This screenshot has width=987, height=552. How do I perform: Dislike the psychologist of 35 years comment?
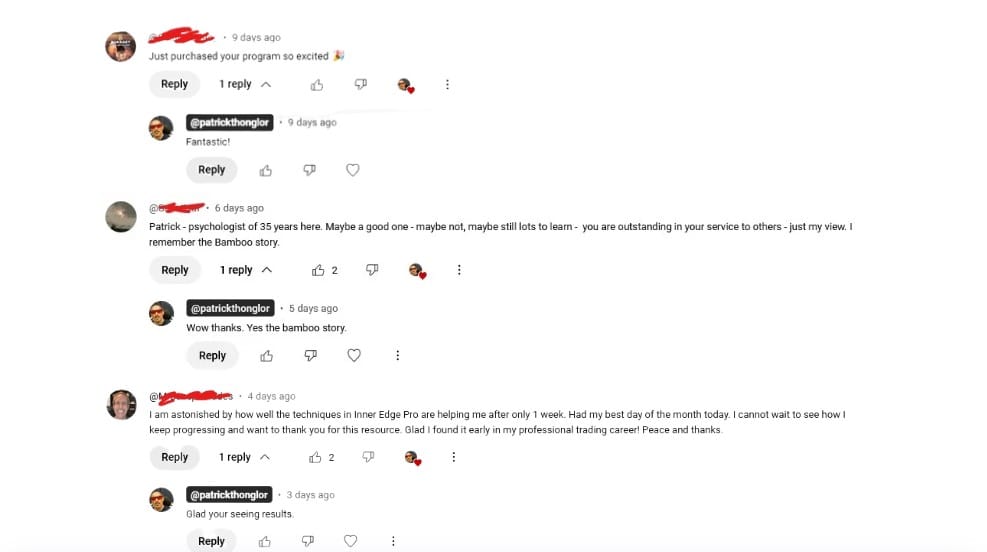tap(372, 270)
